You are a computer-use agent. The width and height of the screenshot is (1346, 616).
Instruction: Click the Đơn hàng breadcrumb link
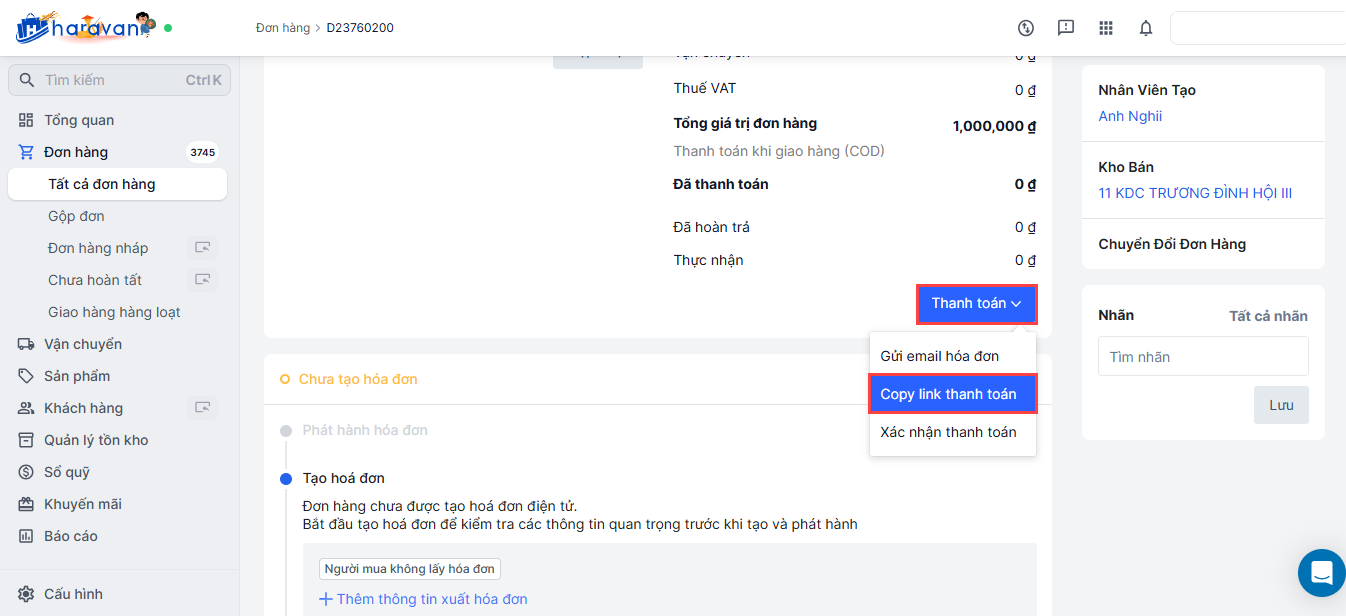283,28
